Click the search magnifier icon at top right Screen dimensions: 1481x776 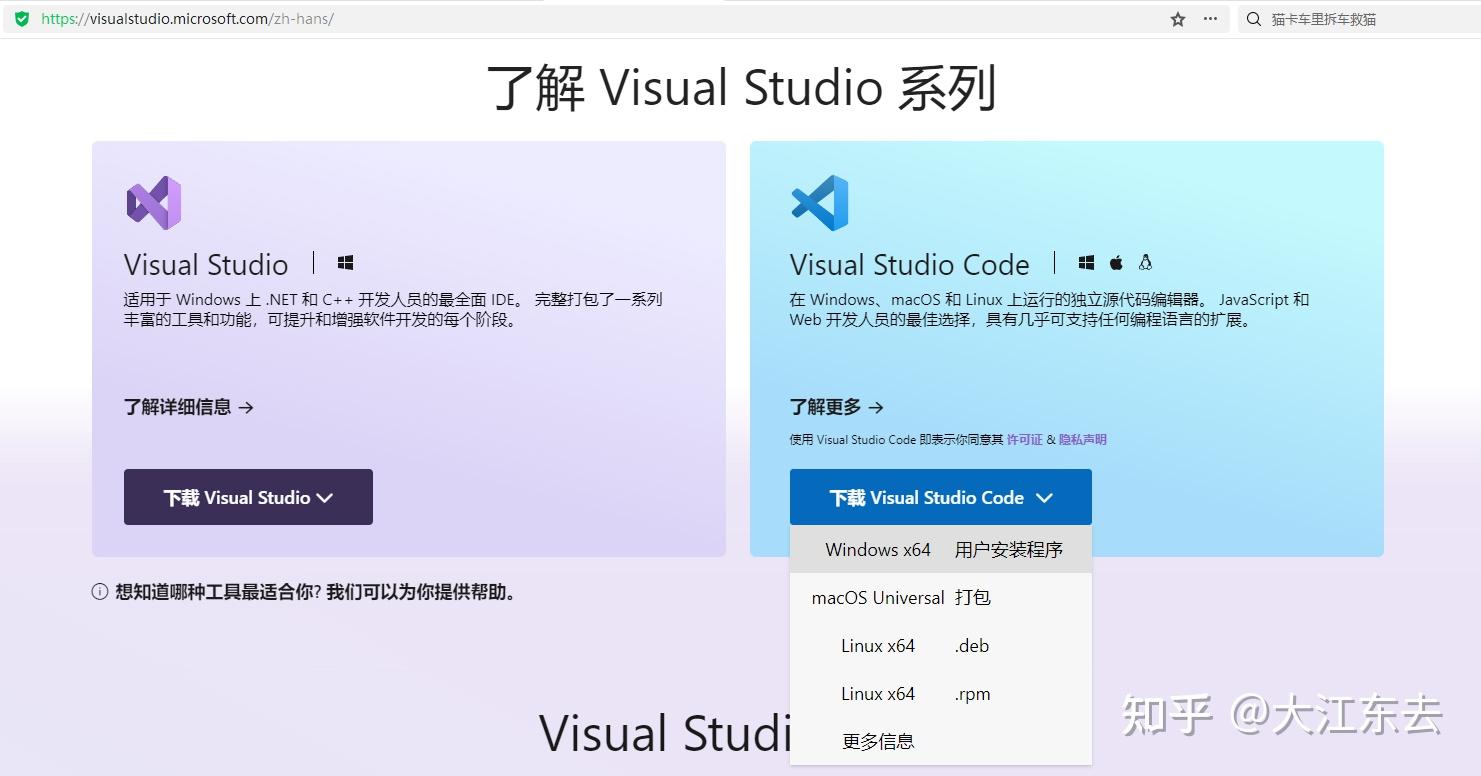(1253, 18)
